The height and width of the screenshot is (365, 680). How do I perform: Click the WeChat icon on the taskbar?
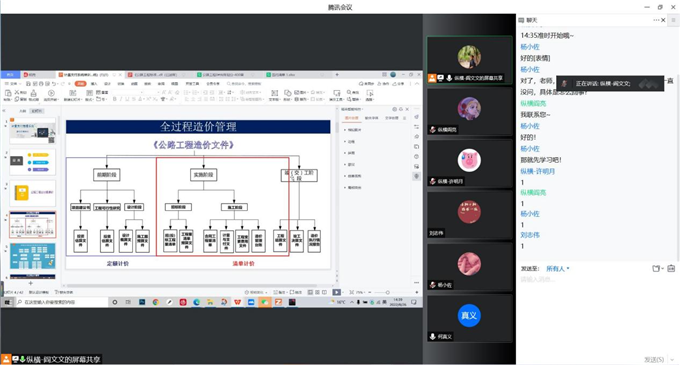coord(264,302)
